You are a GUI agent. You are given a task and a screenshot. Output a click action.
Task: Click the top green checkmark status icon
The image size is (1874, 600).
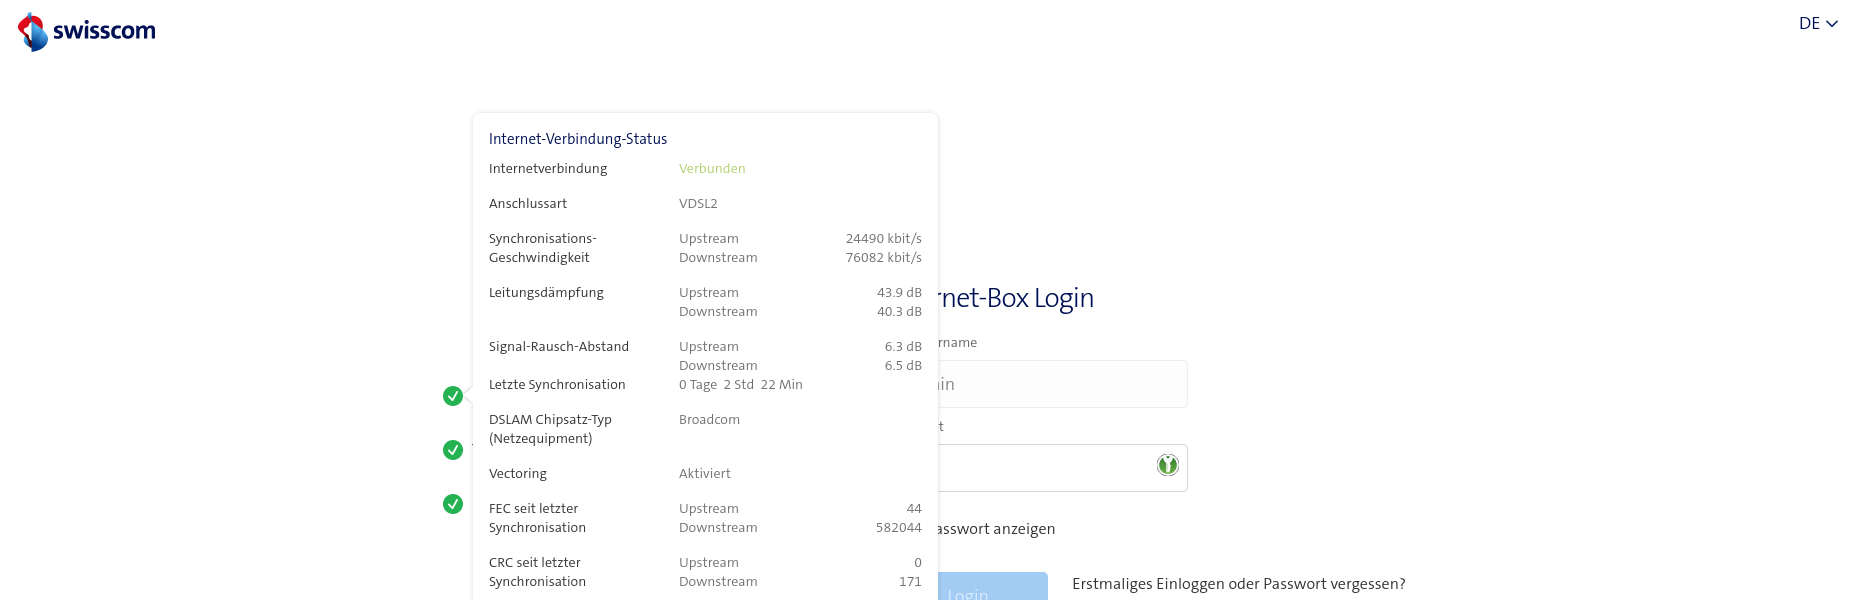(x=453, y=396)
